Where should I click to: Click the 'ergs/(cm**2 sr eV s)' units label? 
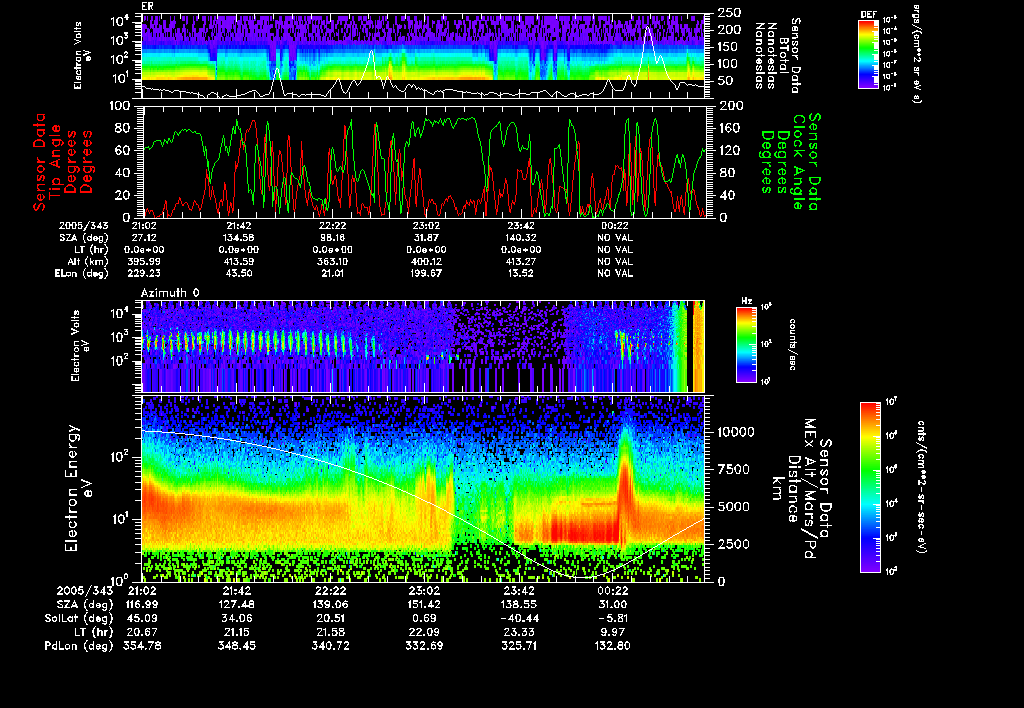tap(916, 54)
